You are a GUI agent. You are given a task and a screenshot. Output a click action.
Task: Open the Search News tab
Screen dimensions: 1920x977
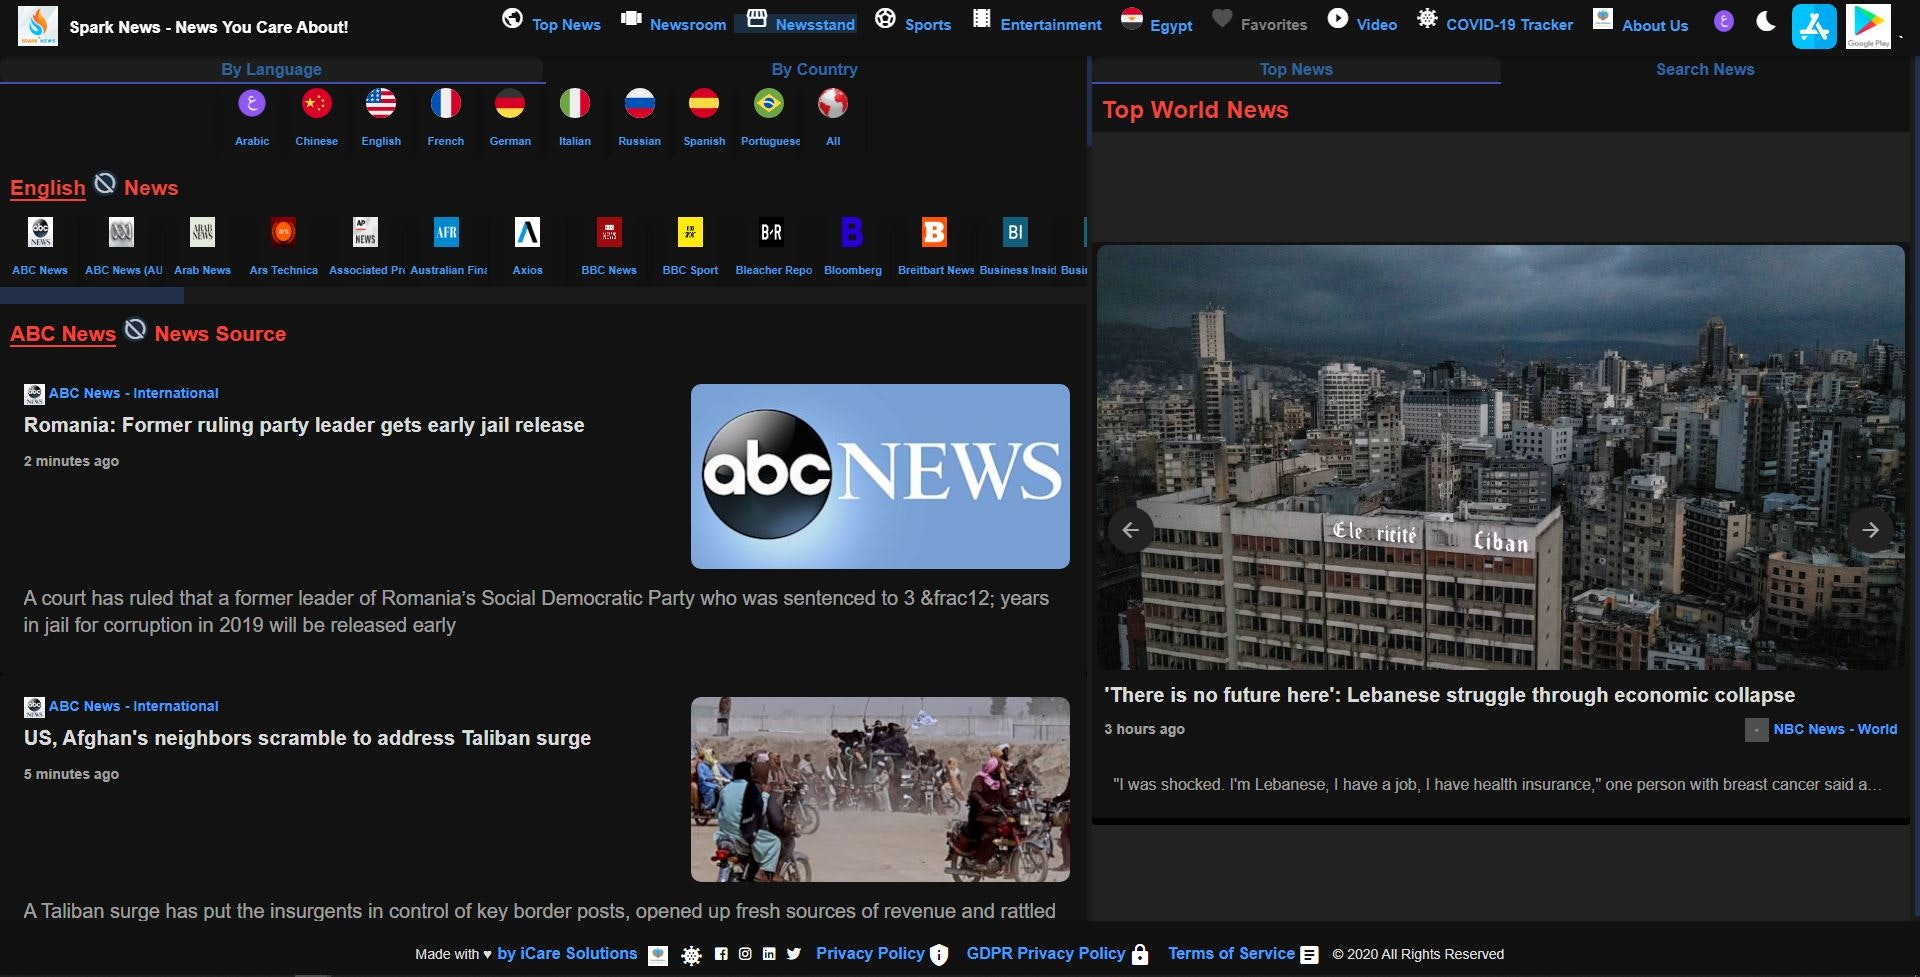click(1705, 69)
